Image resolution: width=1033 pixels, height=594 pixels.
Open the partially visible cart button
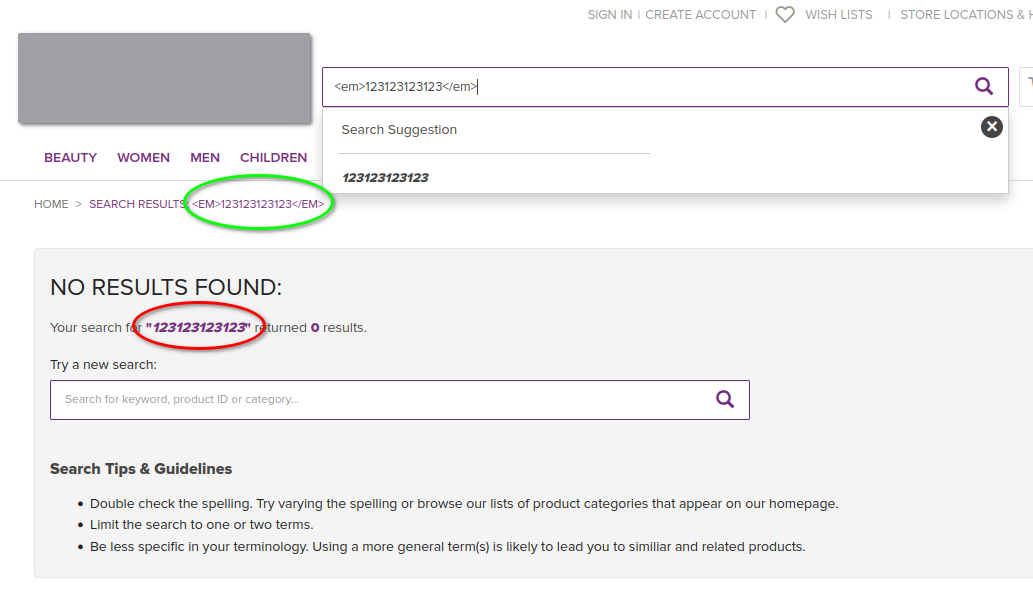coord(1026,87)
